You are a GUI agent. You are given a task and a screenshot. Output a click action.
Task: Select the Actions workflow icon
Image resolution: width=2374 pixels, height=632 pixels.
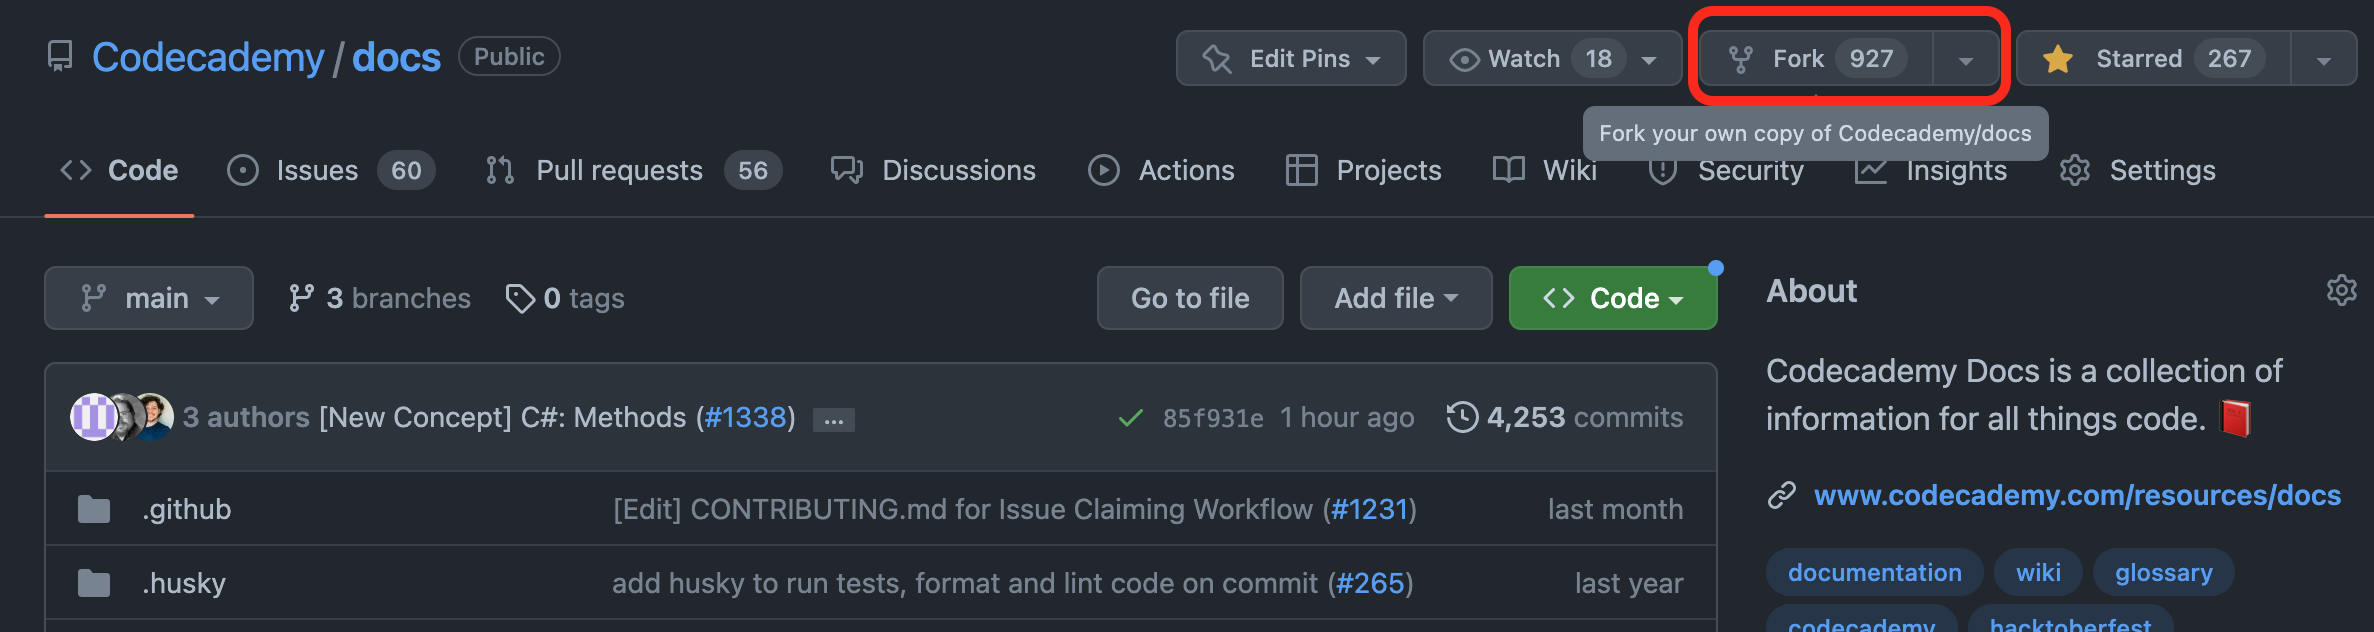[x=1104, y=170]
